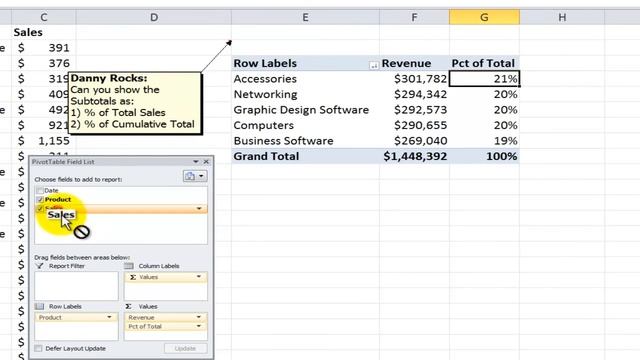Screen dimensions: 640x360
Task: Open the Product dropdown in Row Labels
Action: coord(109,317)
